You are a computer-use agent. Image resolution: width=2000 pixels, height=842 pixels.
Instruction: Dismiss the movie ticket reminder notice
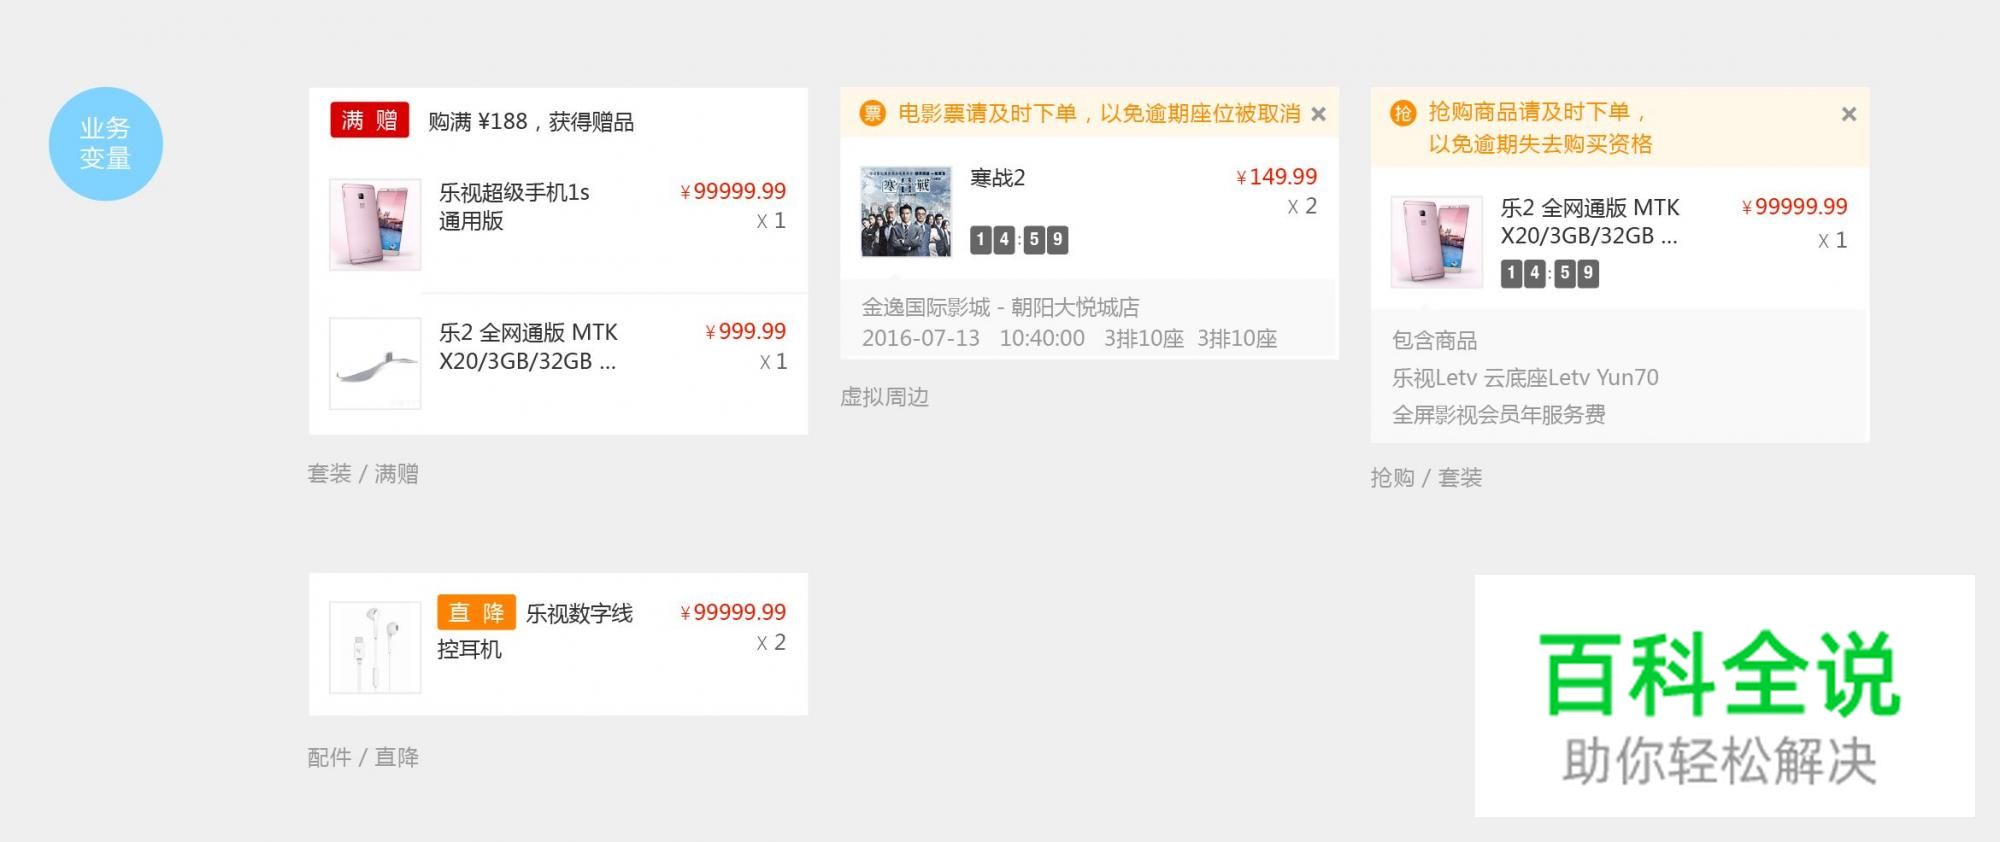[x=1318, y=113]
